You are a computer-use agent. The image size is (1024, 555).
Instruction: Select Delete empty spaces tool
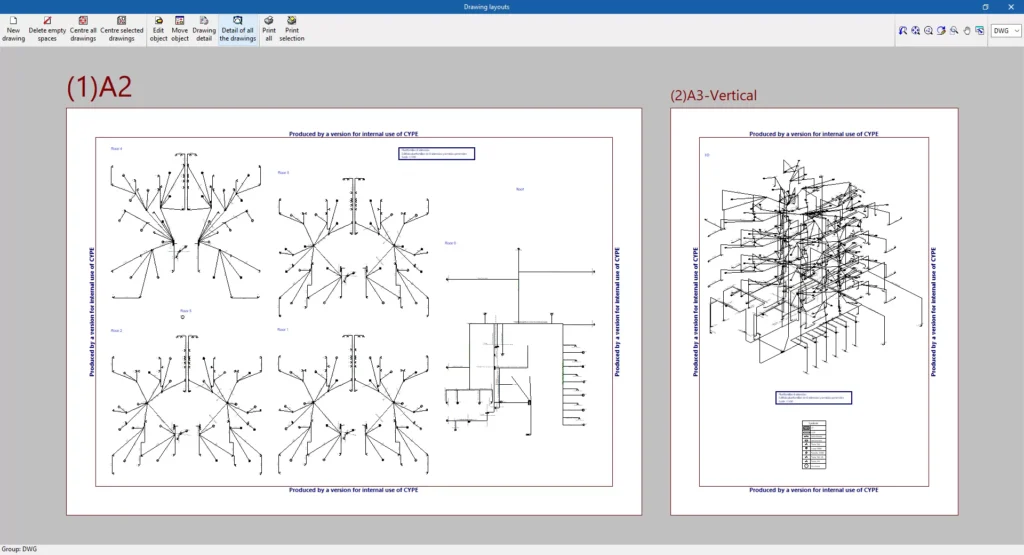coord(47,28)
